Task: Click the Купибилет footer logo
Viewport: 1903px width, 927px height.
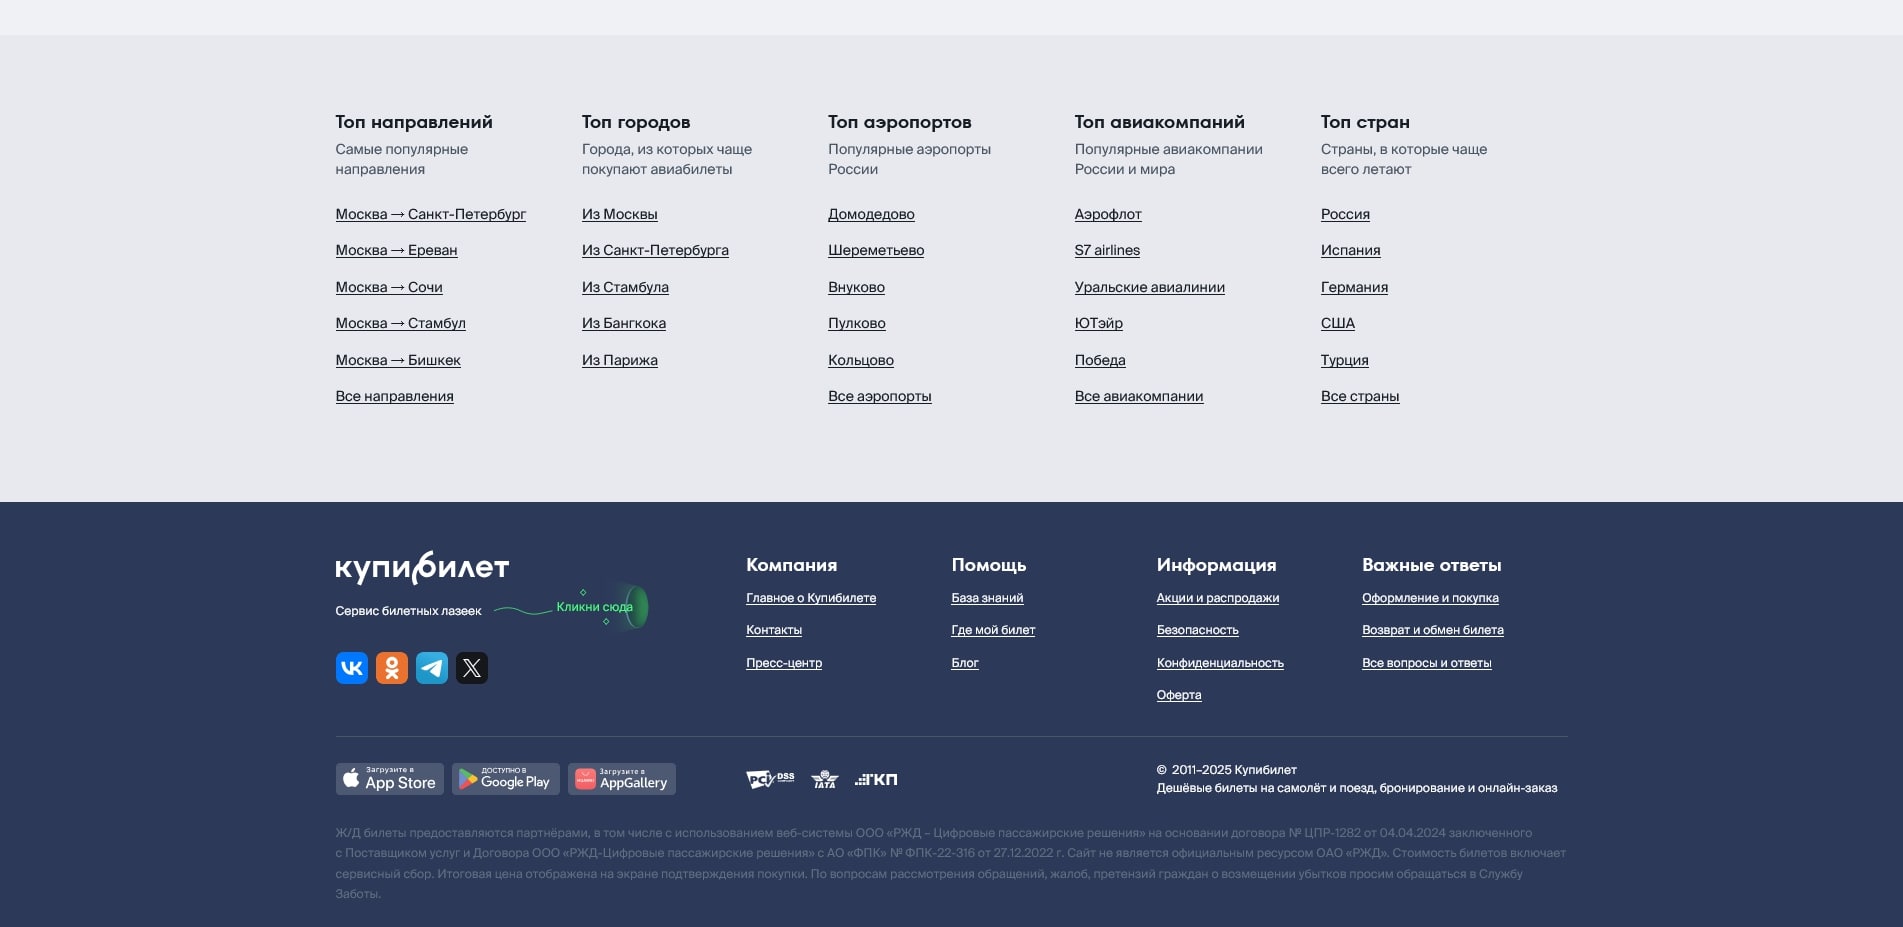Action: pyautogui.click(x=422, y=567)
